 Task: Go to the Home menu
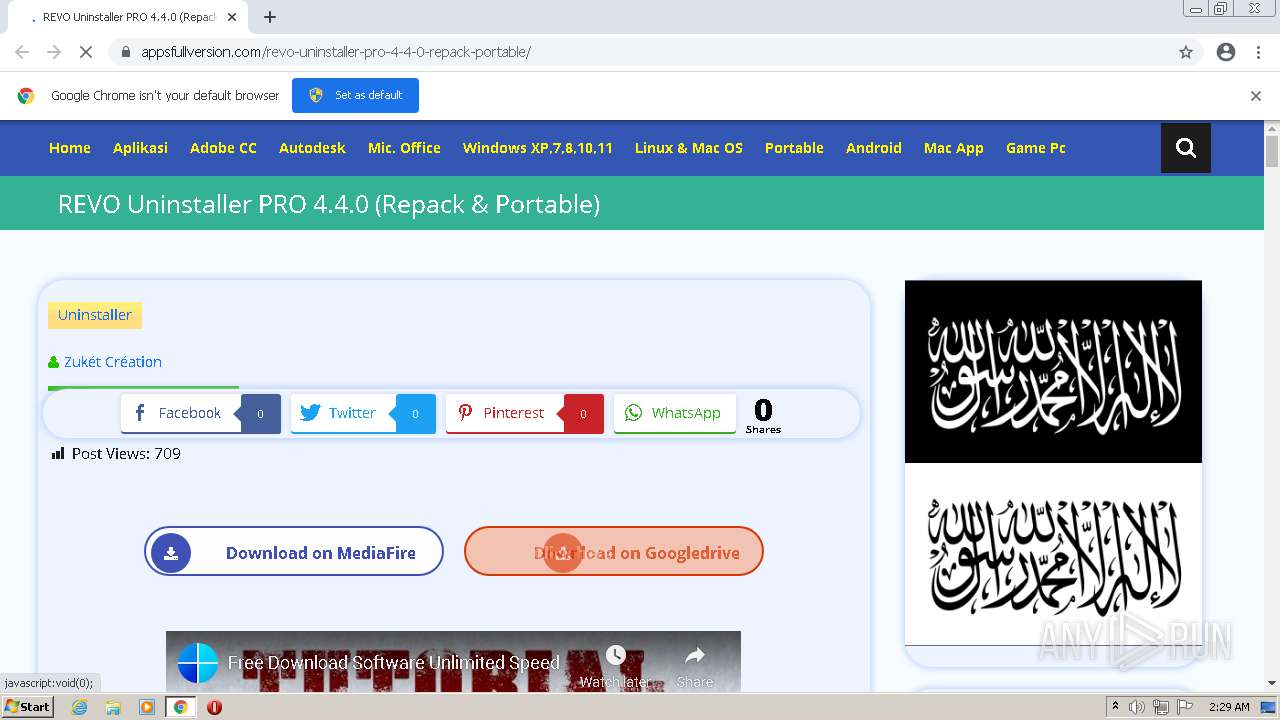[70, 148]
